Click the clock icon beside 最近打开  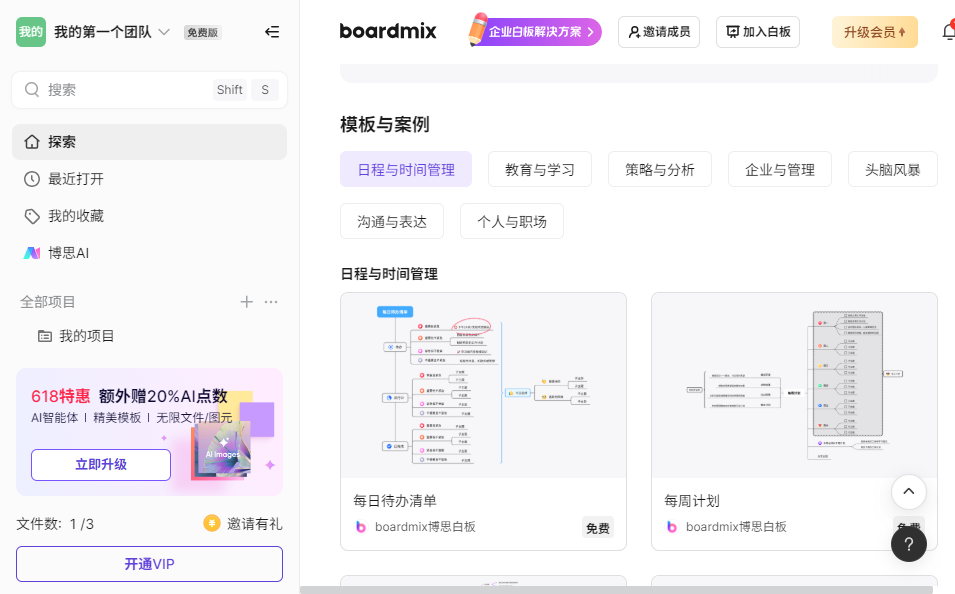[x=32, y=179]
